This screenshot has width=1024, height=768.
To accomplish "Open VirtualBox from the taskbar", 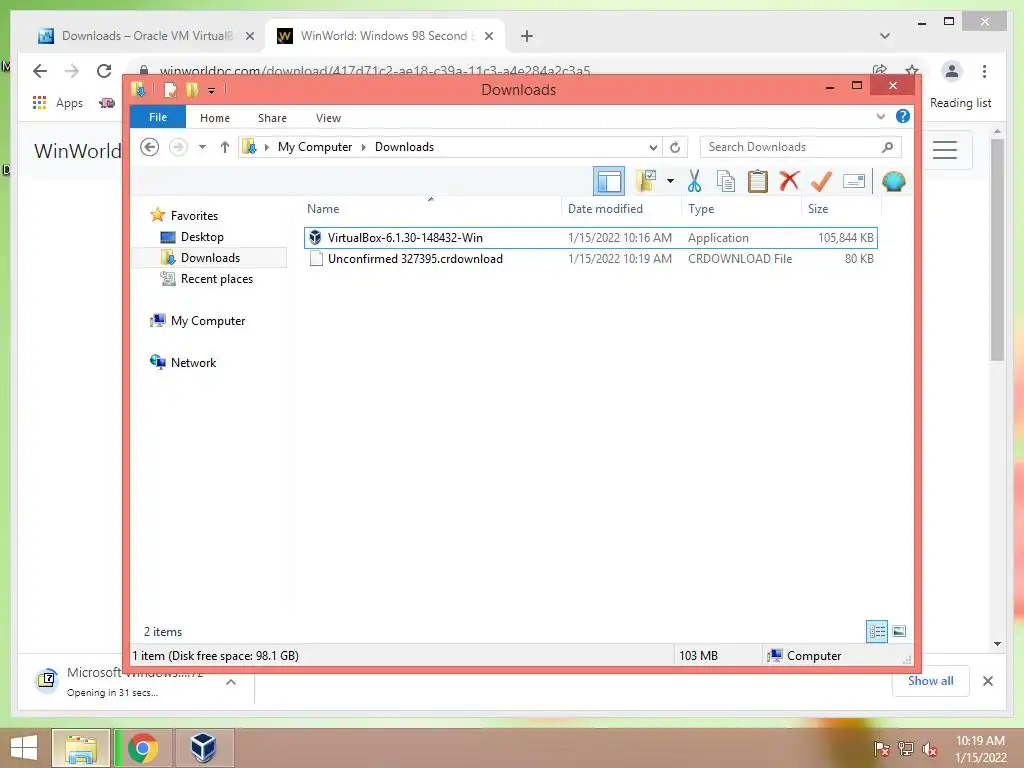I will coord(203,748).
